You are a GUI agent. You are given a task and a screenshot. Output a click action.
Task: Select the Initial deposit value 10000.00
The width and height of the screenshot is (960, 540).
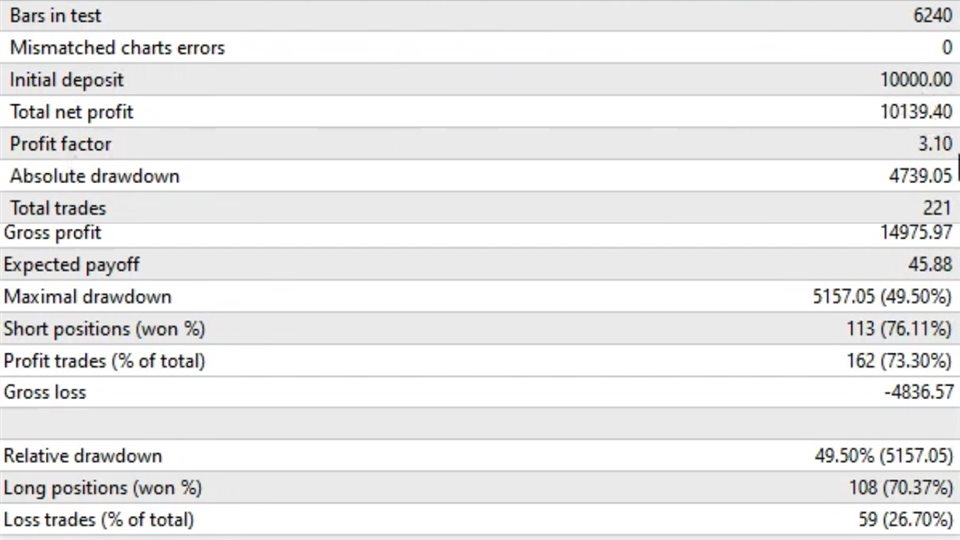[916, 80]
